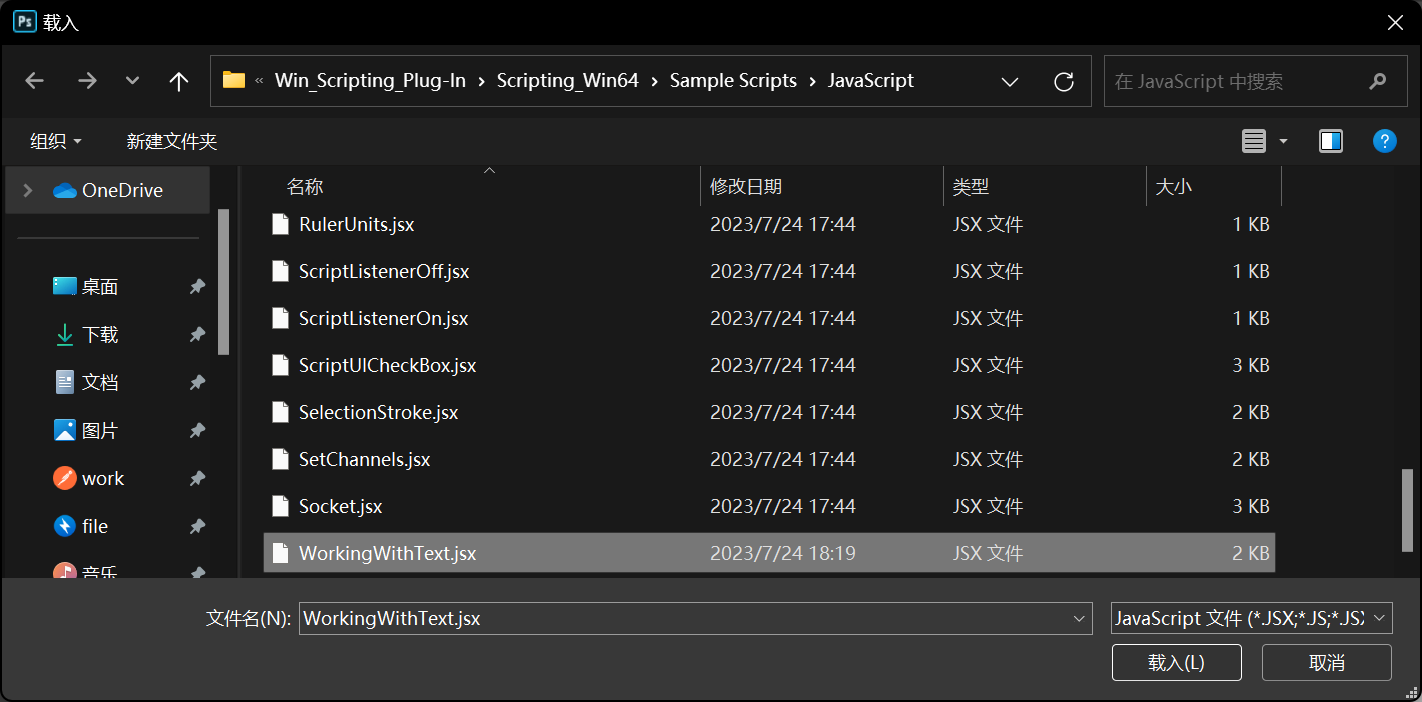Open the file type filter dropdown

(1252, 619)
